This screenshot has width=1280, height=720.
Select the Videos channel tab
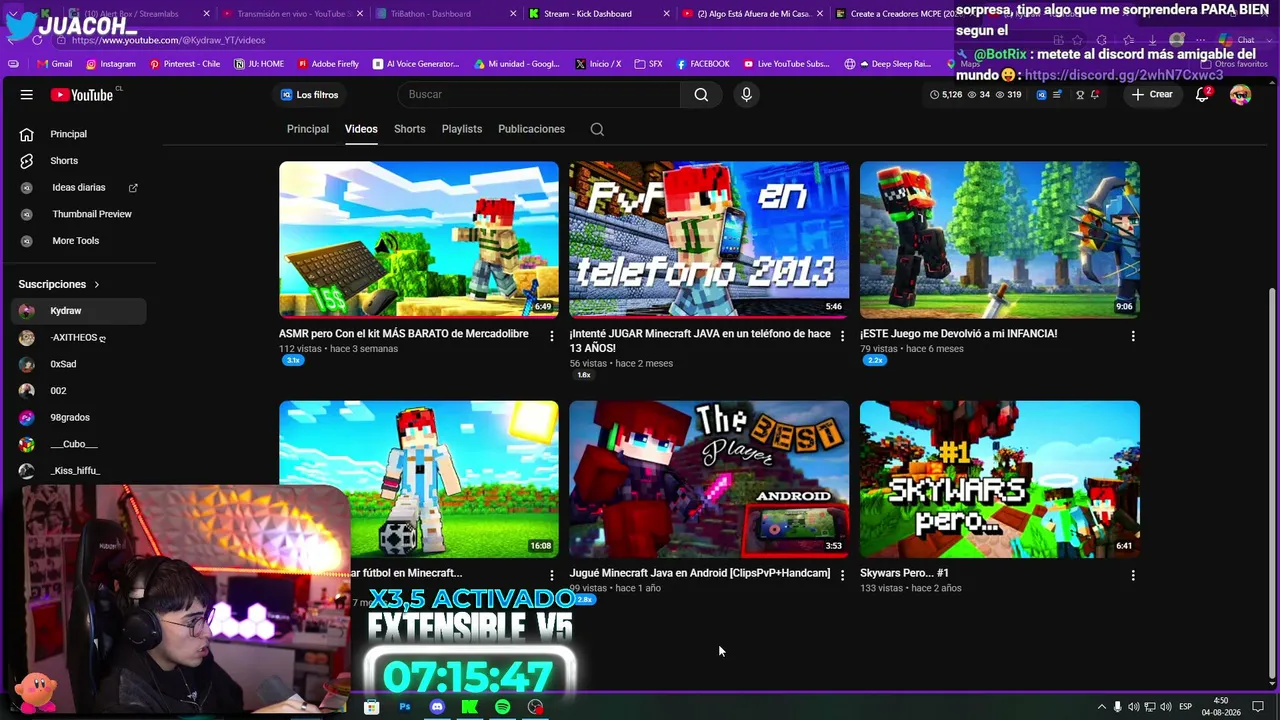pyautogui.click(x=361, y=129)
